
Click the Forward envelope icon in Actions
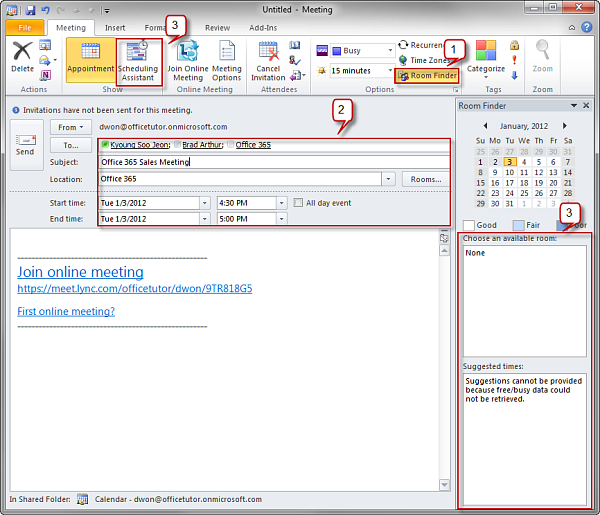(x=45, y=60)
